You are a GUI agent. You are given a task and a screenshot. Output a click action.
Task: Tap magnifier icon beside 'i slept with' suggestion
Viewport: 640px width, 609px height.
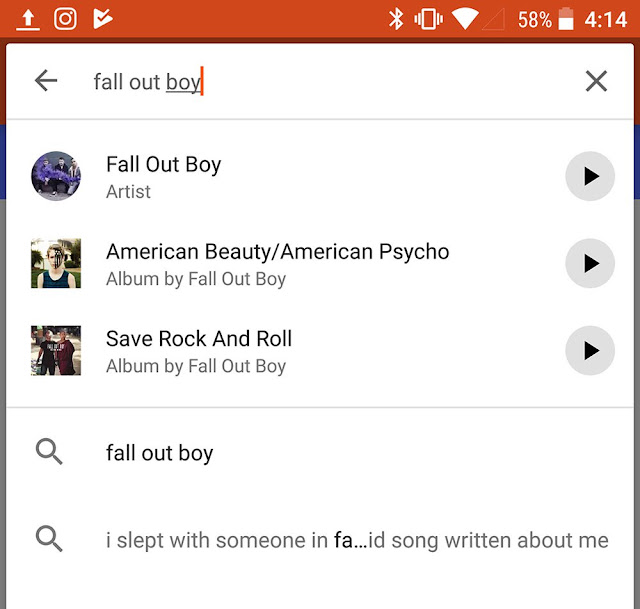[x=49, y=540]
